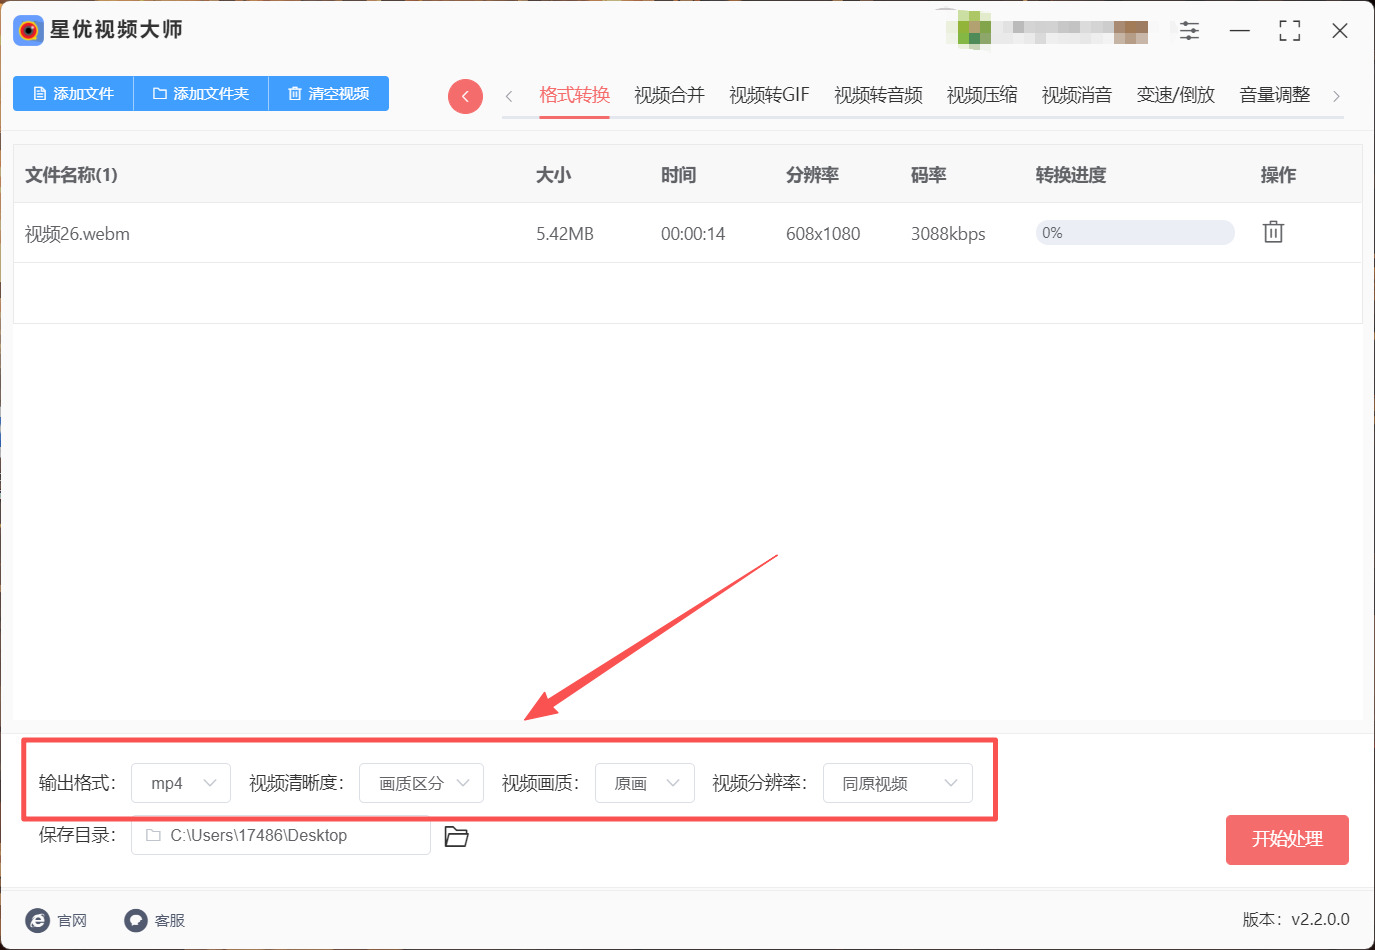This screenshot has height=950, width=1375.
Task: Click the 3088kbps bitrate value
Action: pyautogui.click(x=948, y=234)
